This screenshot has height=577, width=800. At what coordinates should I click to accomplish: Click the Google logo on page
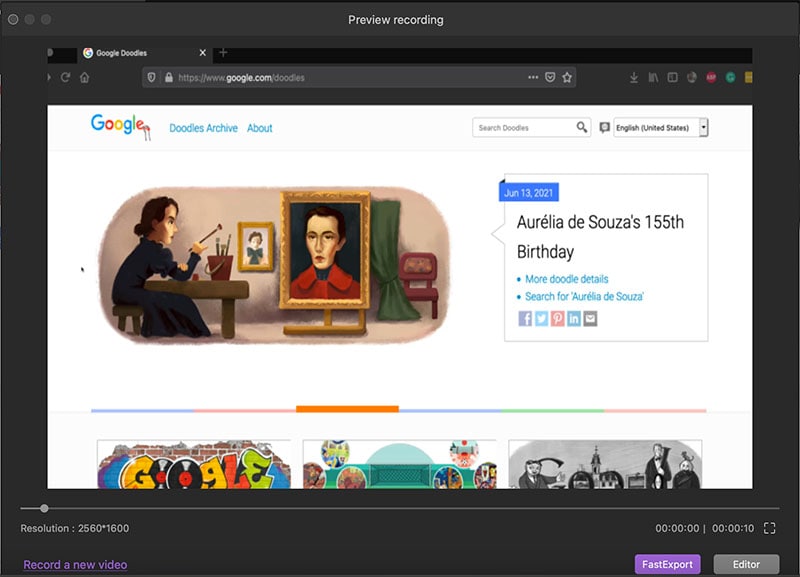point(120,126)
